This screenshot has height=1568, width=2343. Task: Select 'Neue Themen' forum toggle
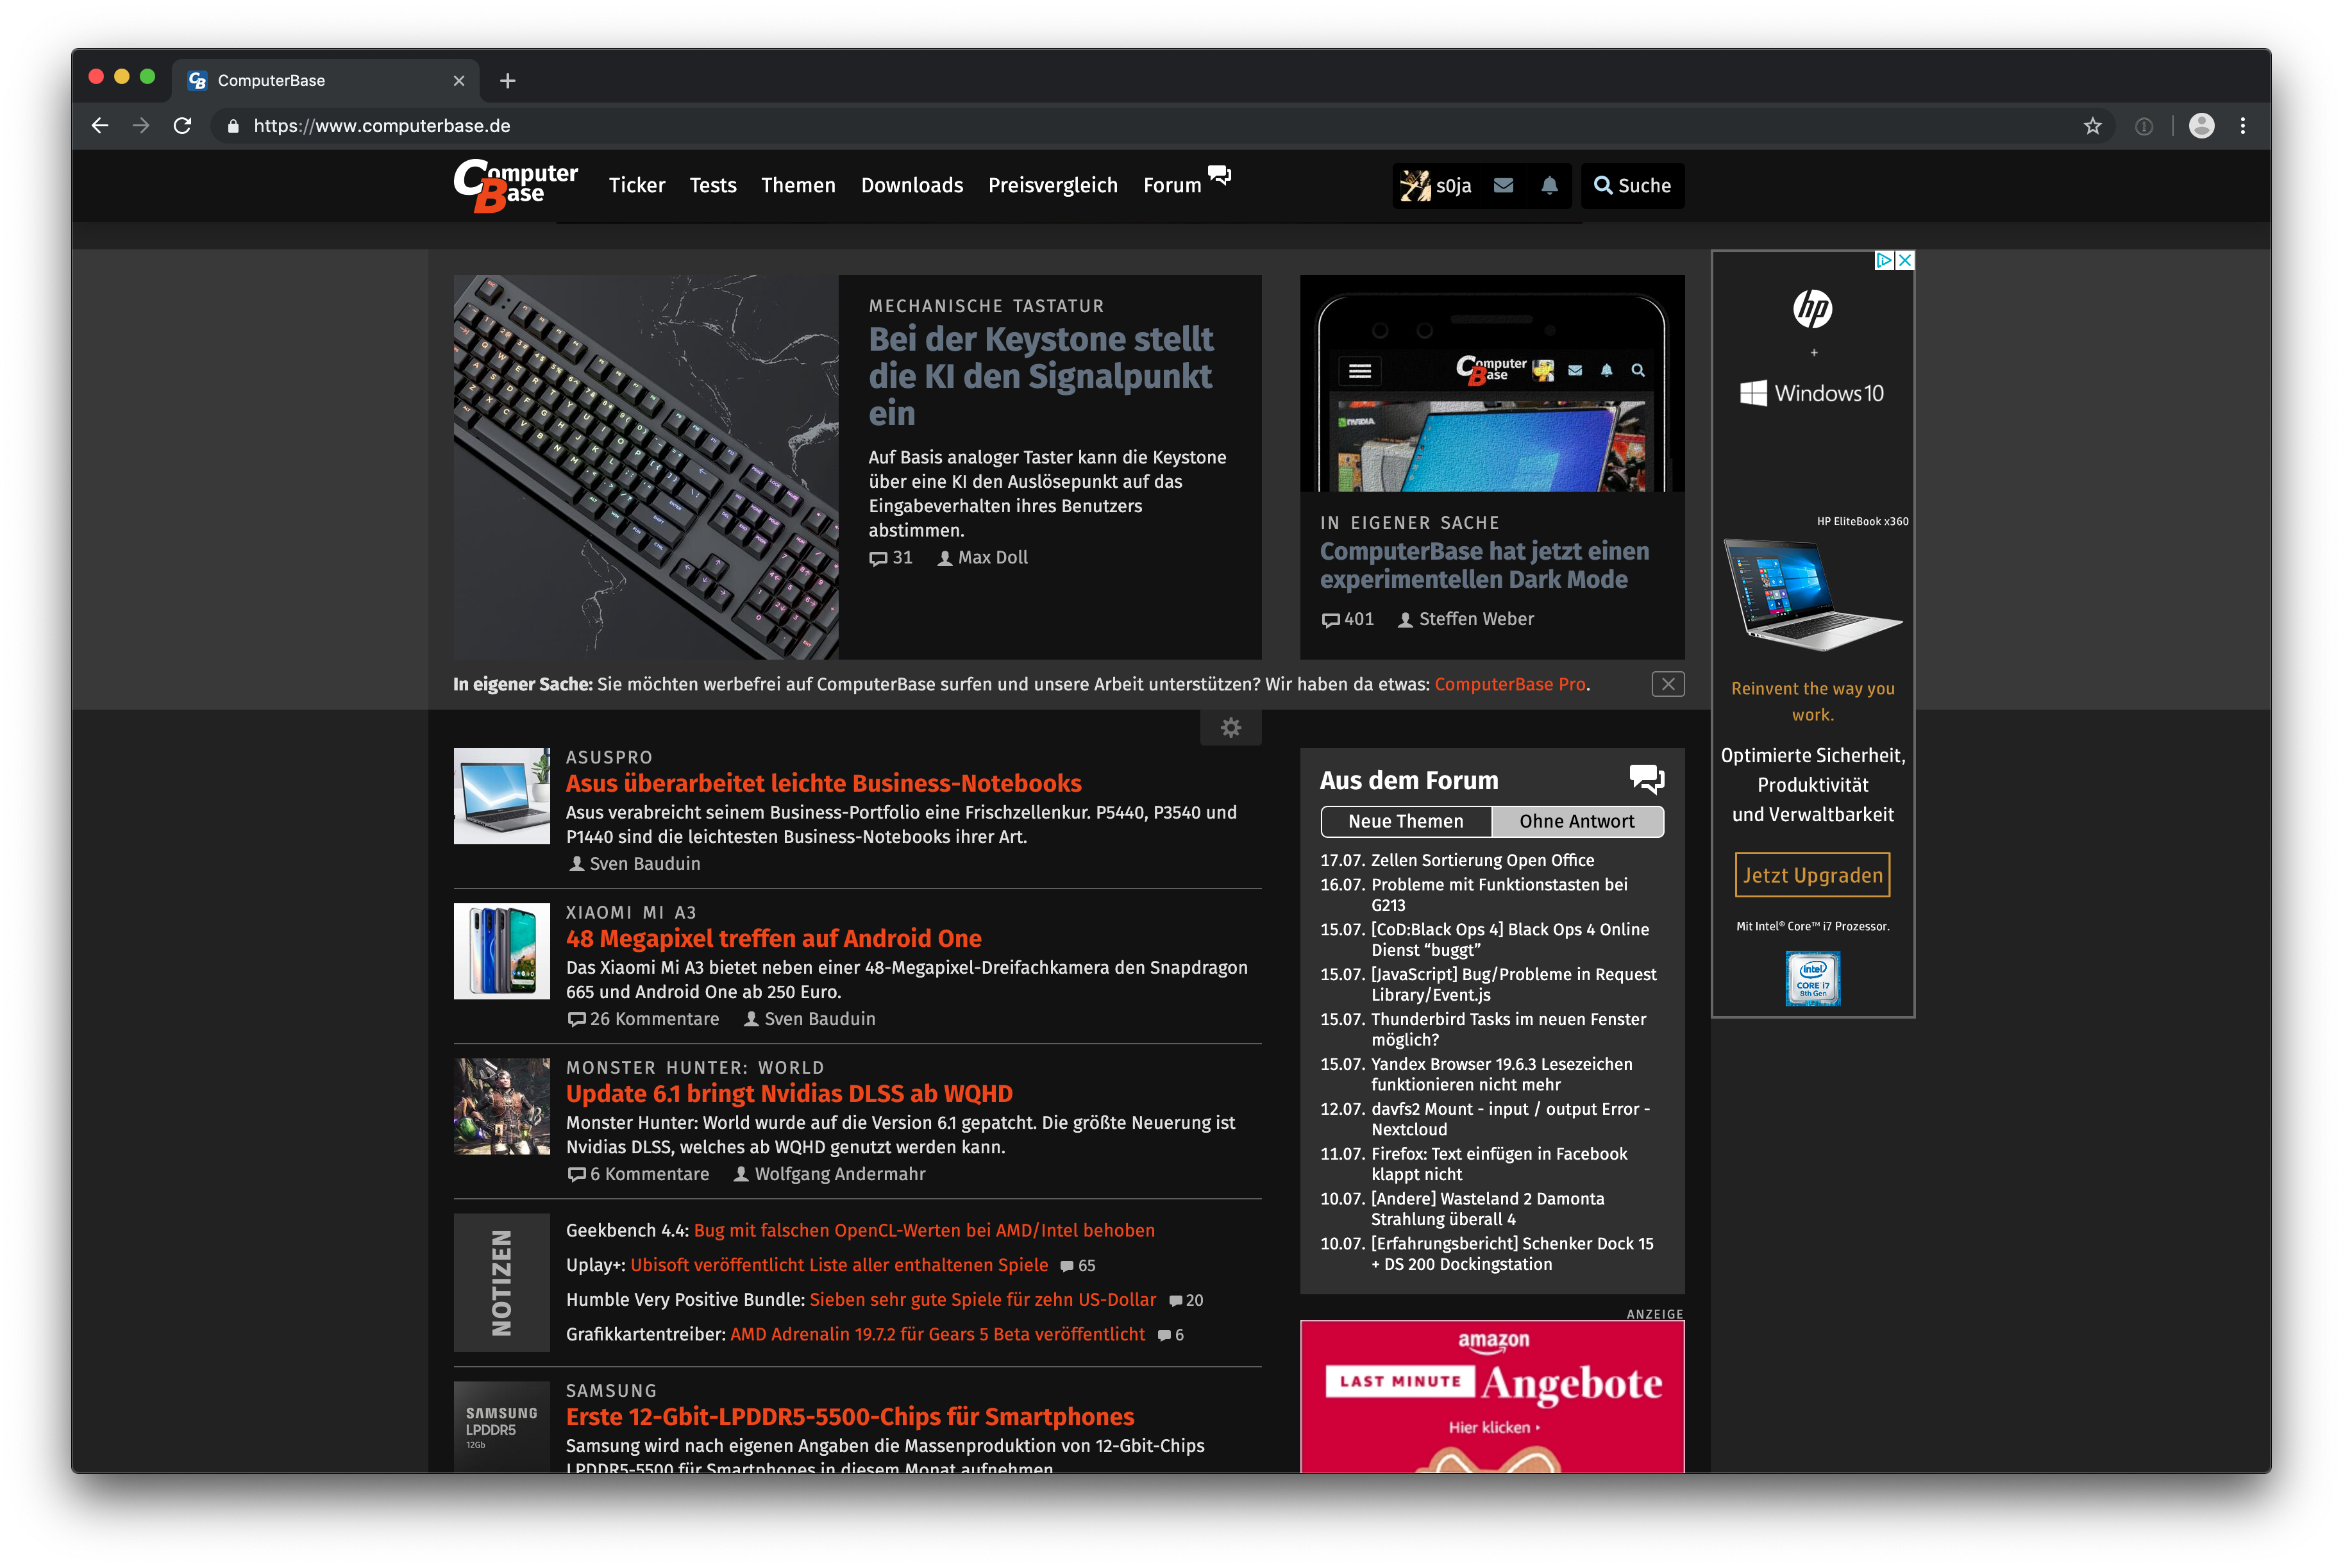point(1405,821)
